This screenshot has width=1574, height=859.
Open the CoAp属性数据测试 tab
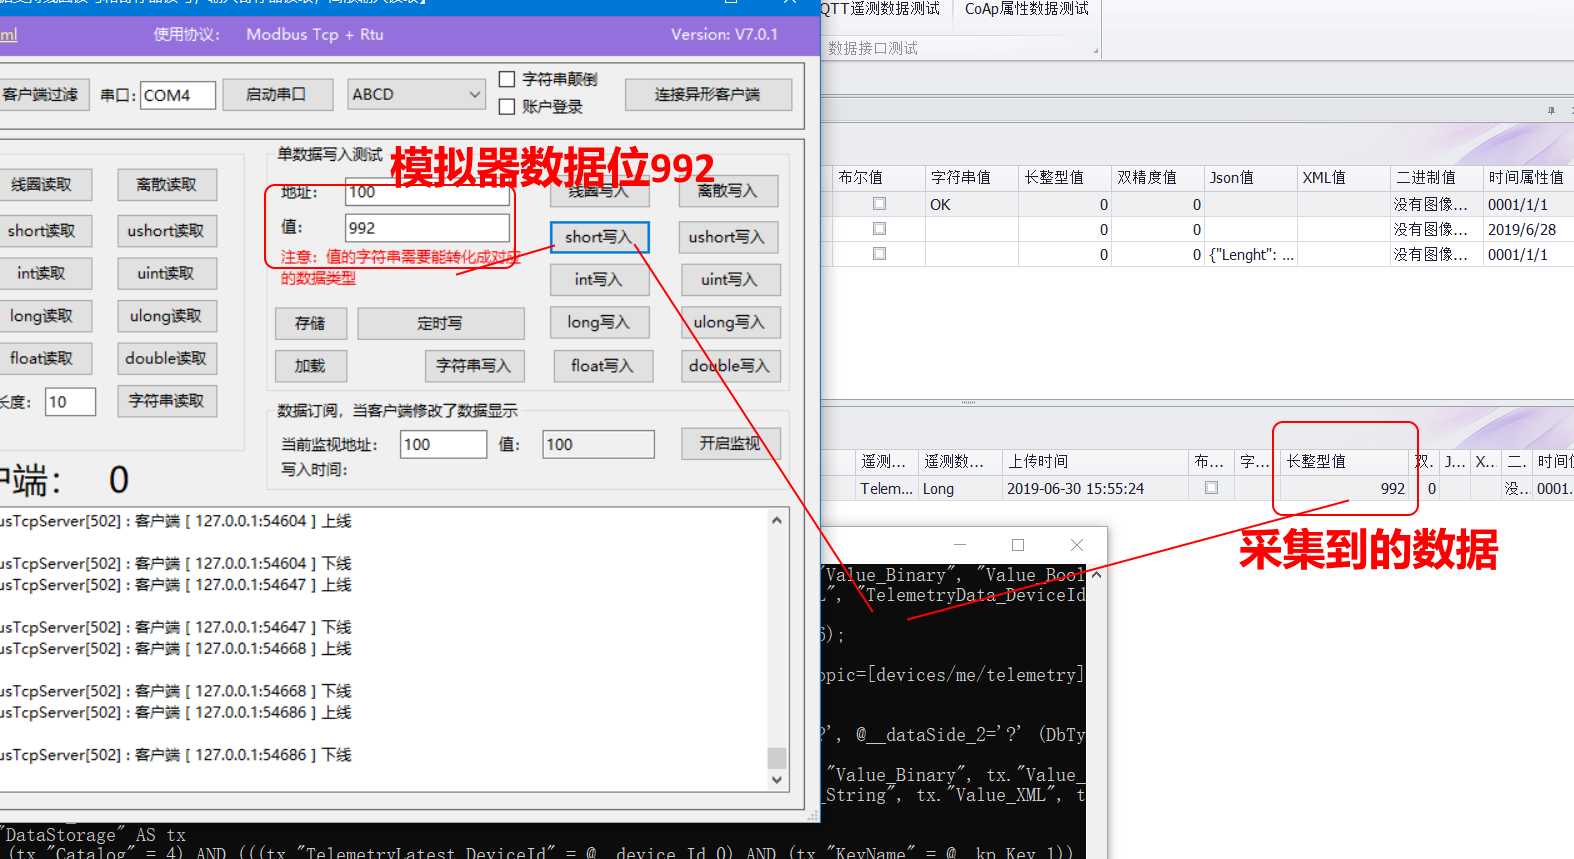[1027, 9]
